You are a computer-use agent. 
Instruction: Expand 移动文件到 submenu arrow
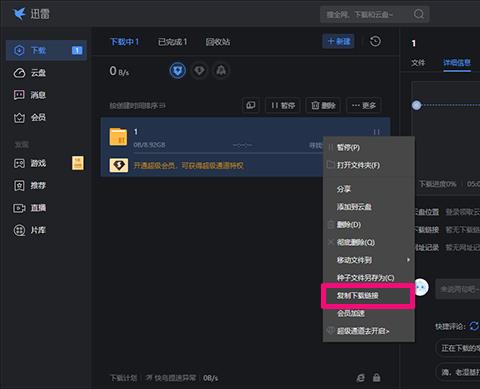pyautogui.click(x=408, y=260)
